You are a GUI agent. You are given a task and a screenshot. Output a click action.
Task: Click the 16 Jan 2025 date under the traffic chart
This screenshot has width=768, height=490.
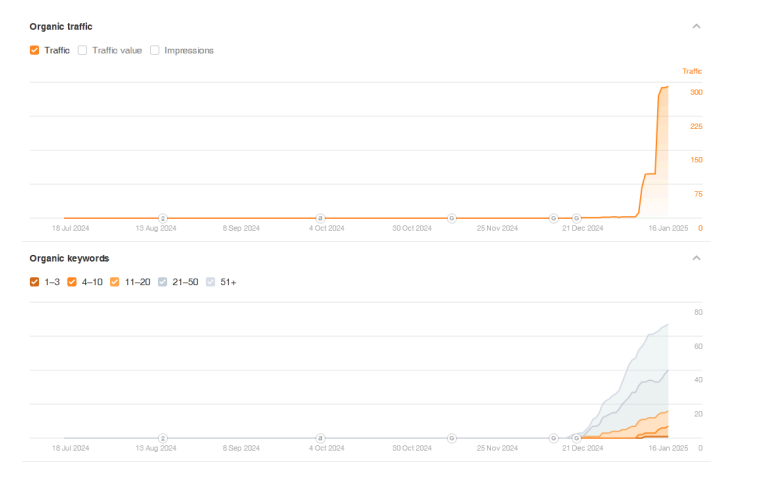coord(668,228)
